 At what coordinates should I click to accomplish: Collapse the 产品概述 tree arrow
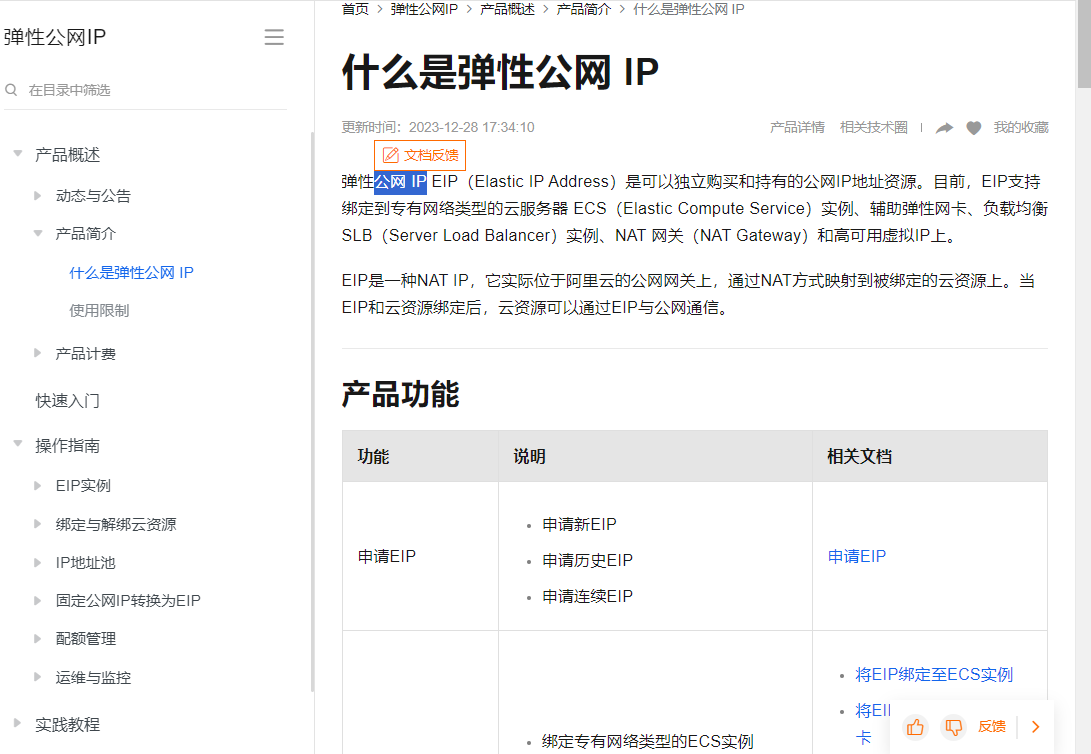[18, 154]
